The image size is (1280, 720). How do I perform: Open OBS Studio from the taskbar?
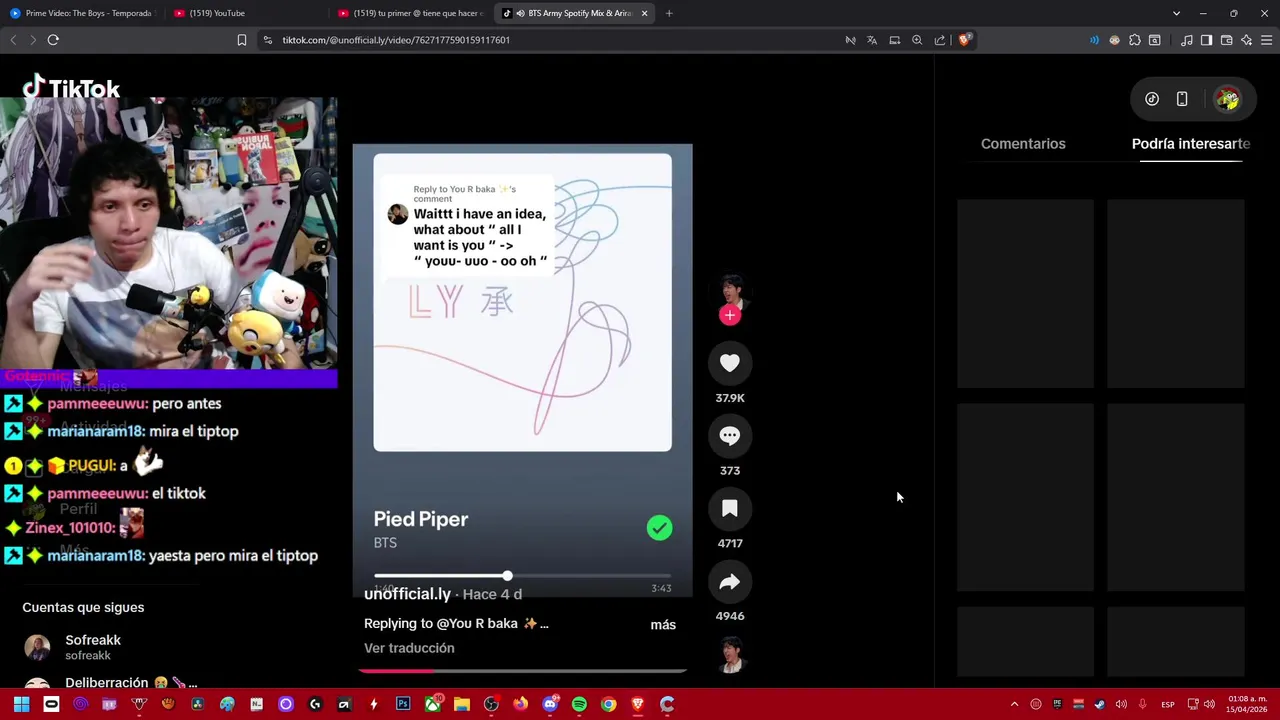(491, 704)
